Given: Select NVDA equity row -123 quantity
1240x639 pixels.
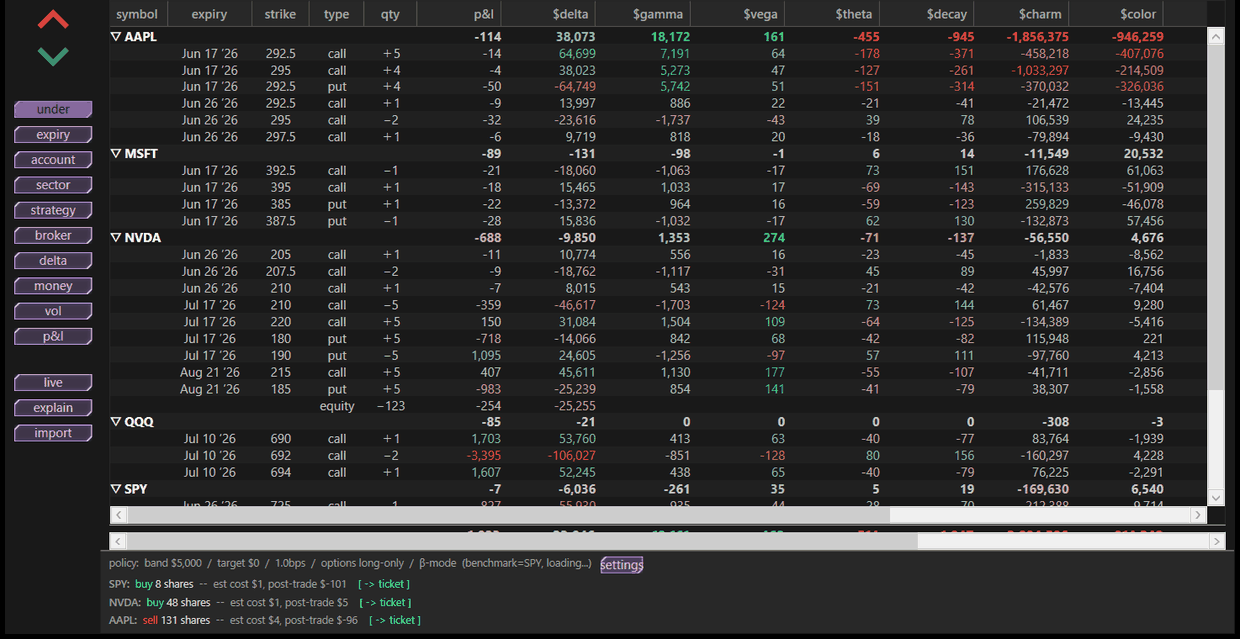Looking at the screenshot, I should tap(389, 406).
